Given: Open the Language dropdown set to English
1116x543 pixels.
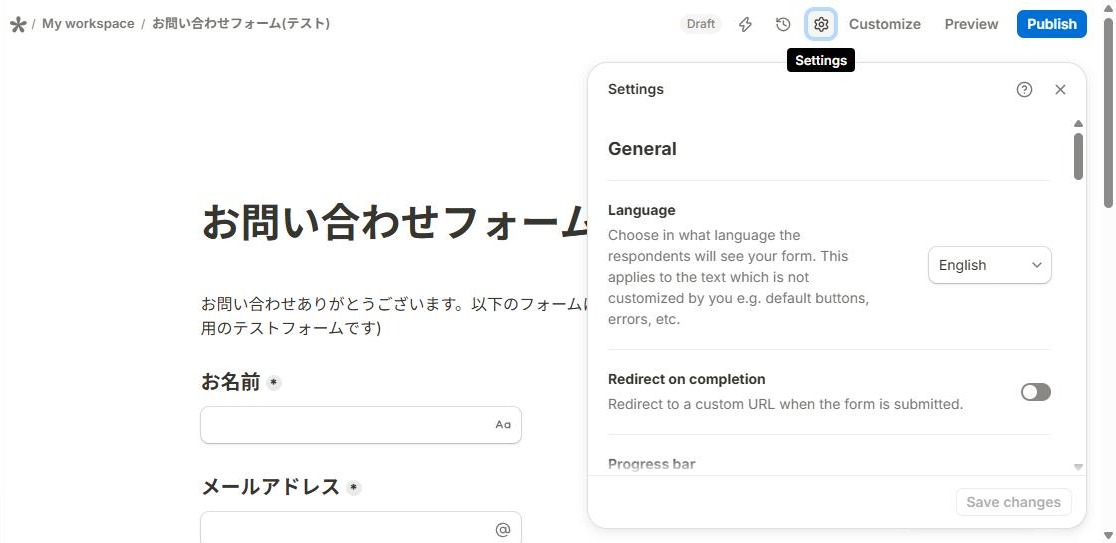Looking at the screenshot, I should 989,265.
